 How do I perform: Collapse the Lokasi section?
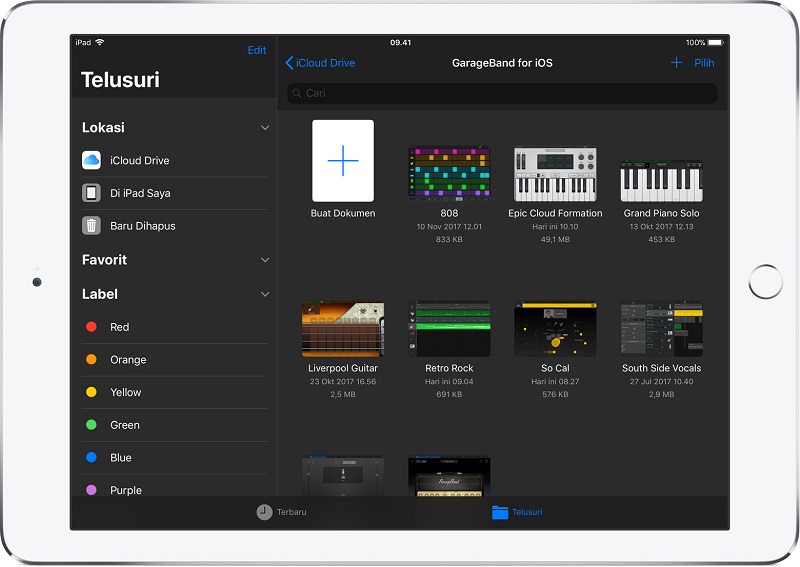[x=265, y=128]
